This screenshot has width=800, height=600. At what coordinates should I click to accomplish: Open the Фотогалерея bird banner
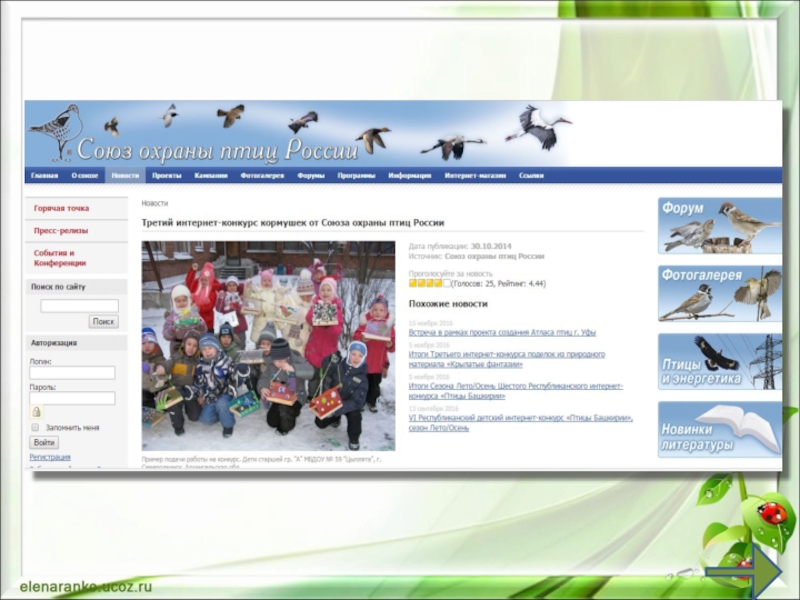coord(719,293)
